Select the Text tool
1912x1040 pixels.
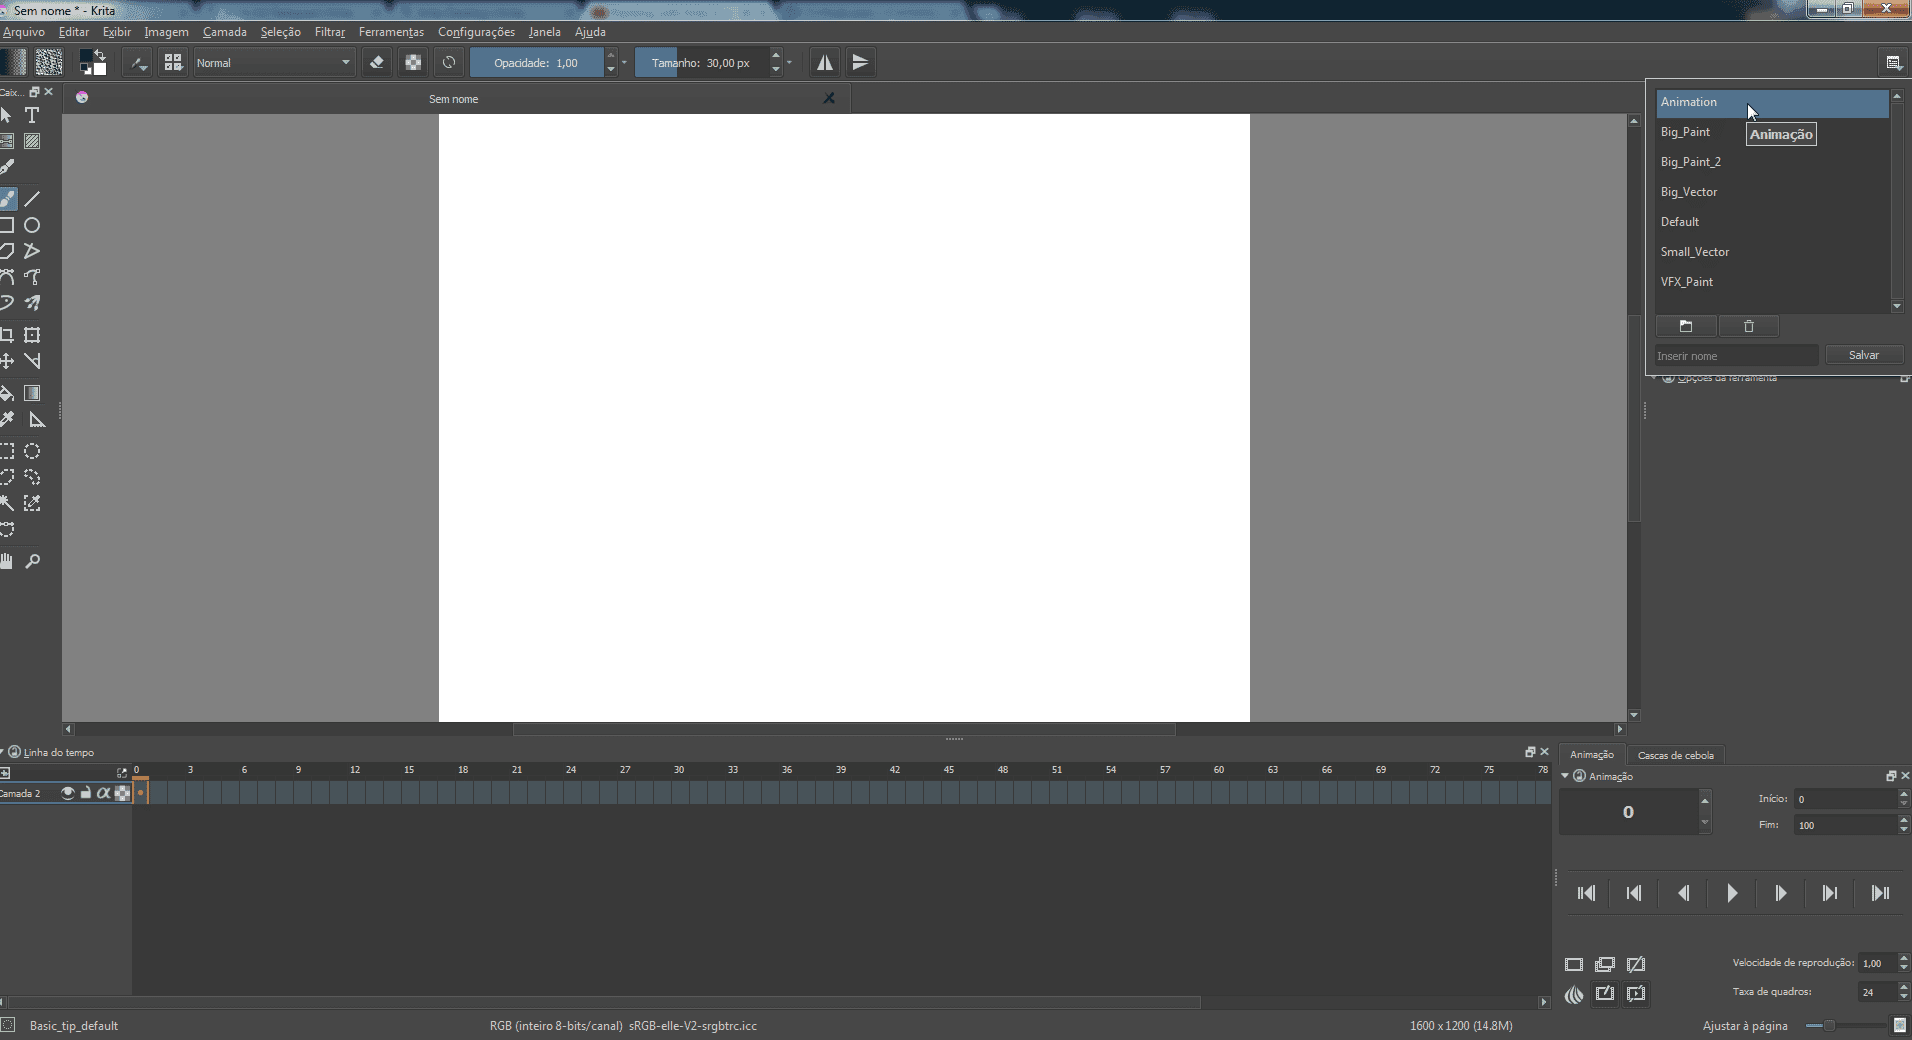33,115
